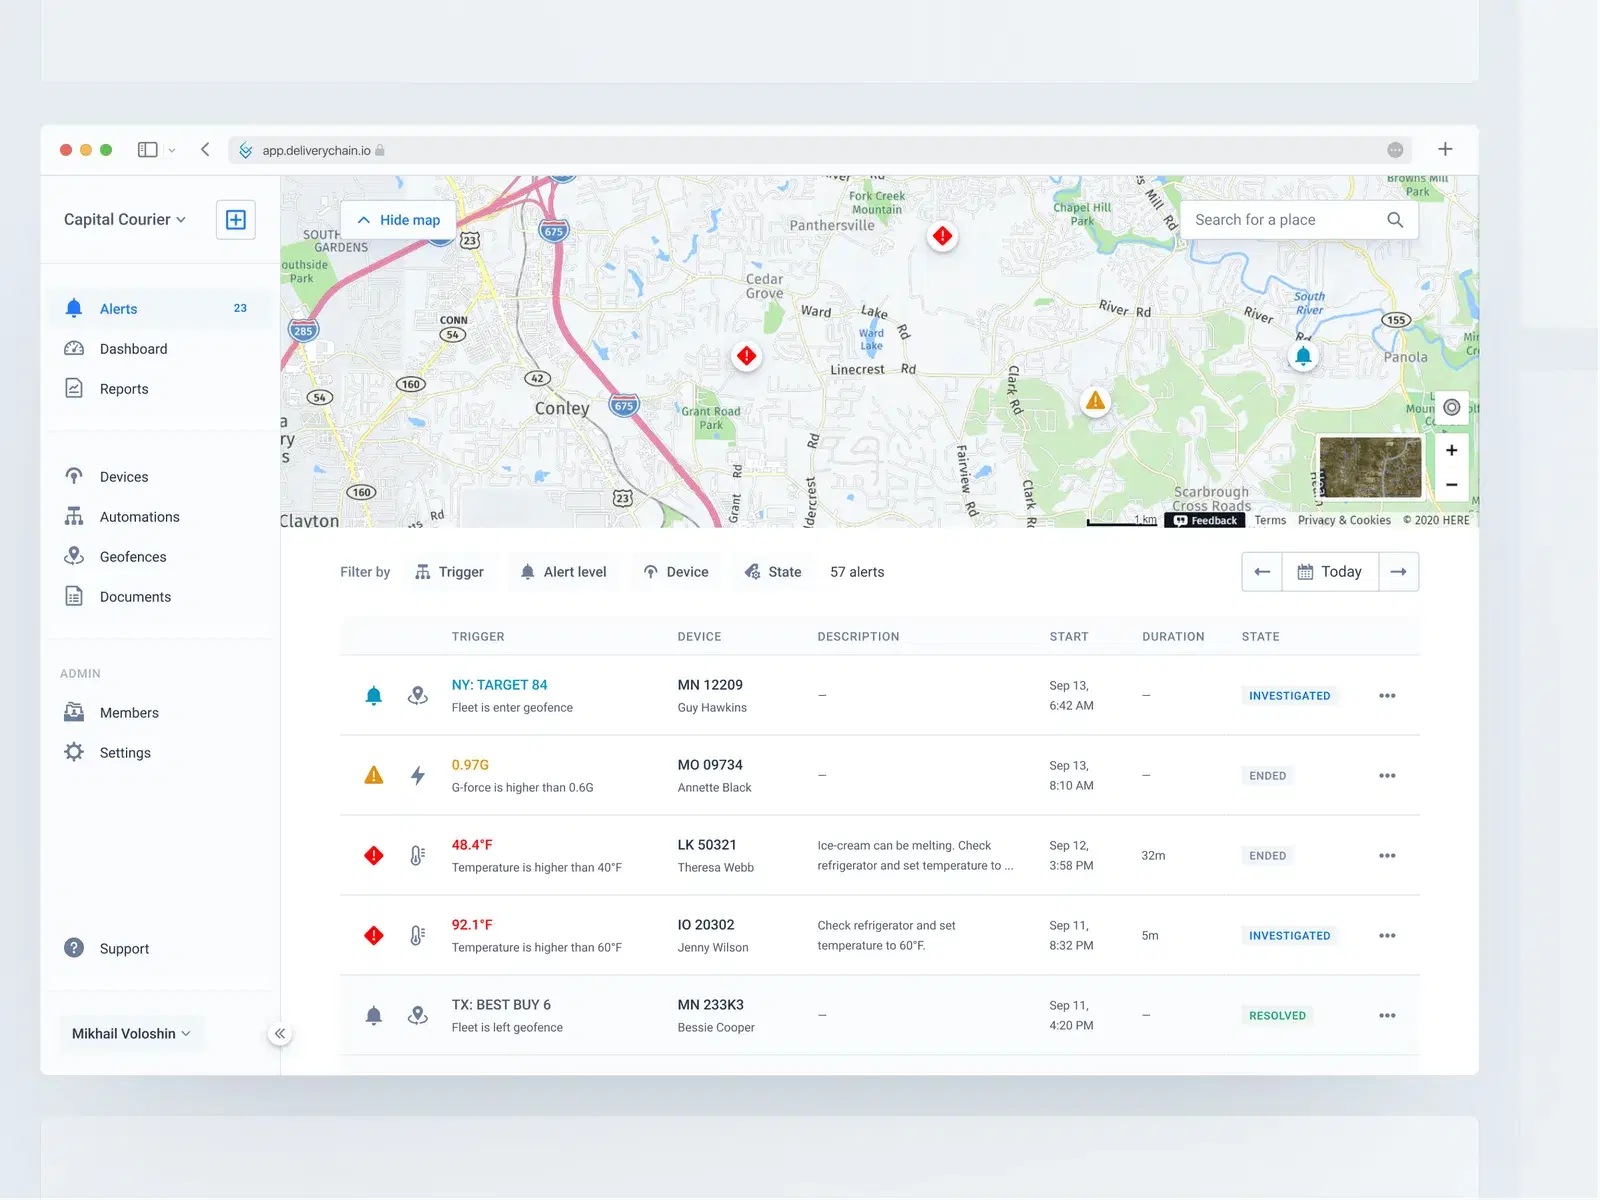Click the Support question mark icon
Image resolution: width=1600 pixels, height=1200 pixels.
coord(74,948)
